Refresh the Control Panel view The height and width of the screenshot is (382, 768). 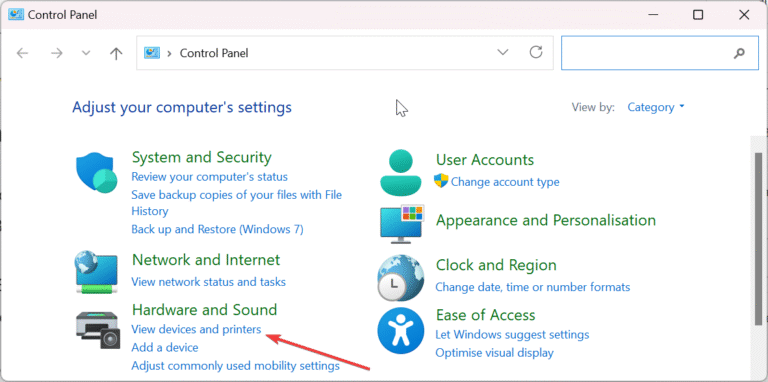coord(536,52)
